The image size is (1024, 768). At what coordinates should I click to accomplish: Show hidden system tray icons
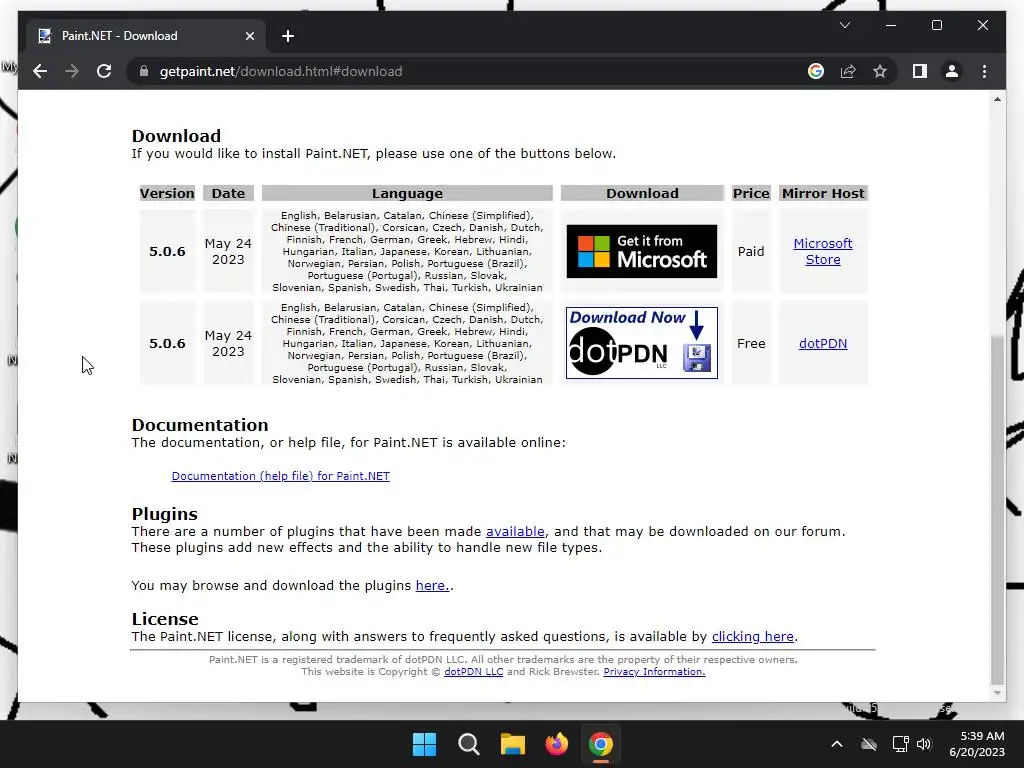pos(837,744)
